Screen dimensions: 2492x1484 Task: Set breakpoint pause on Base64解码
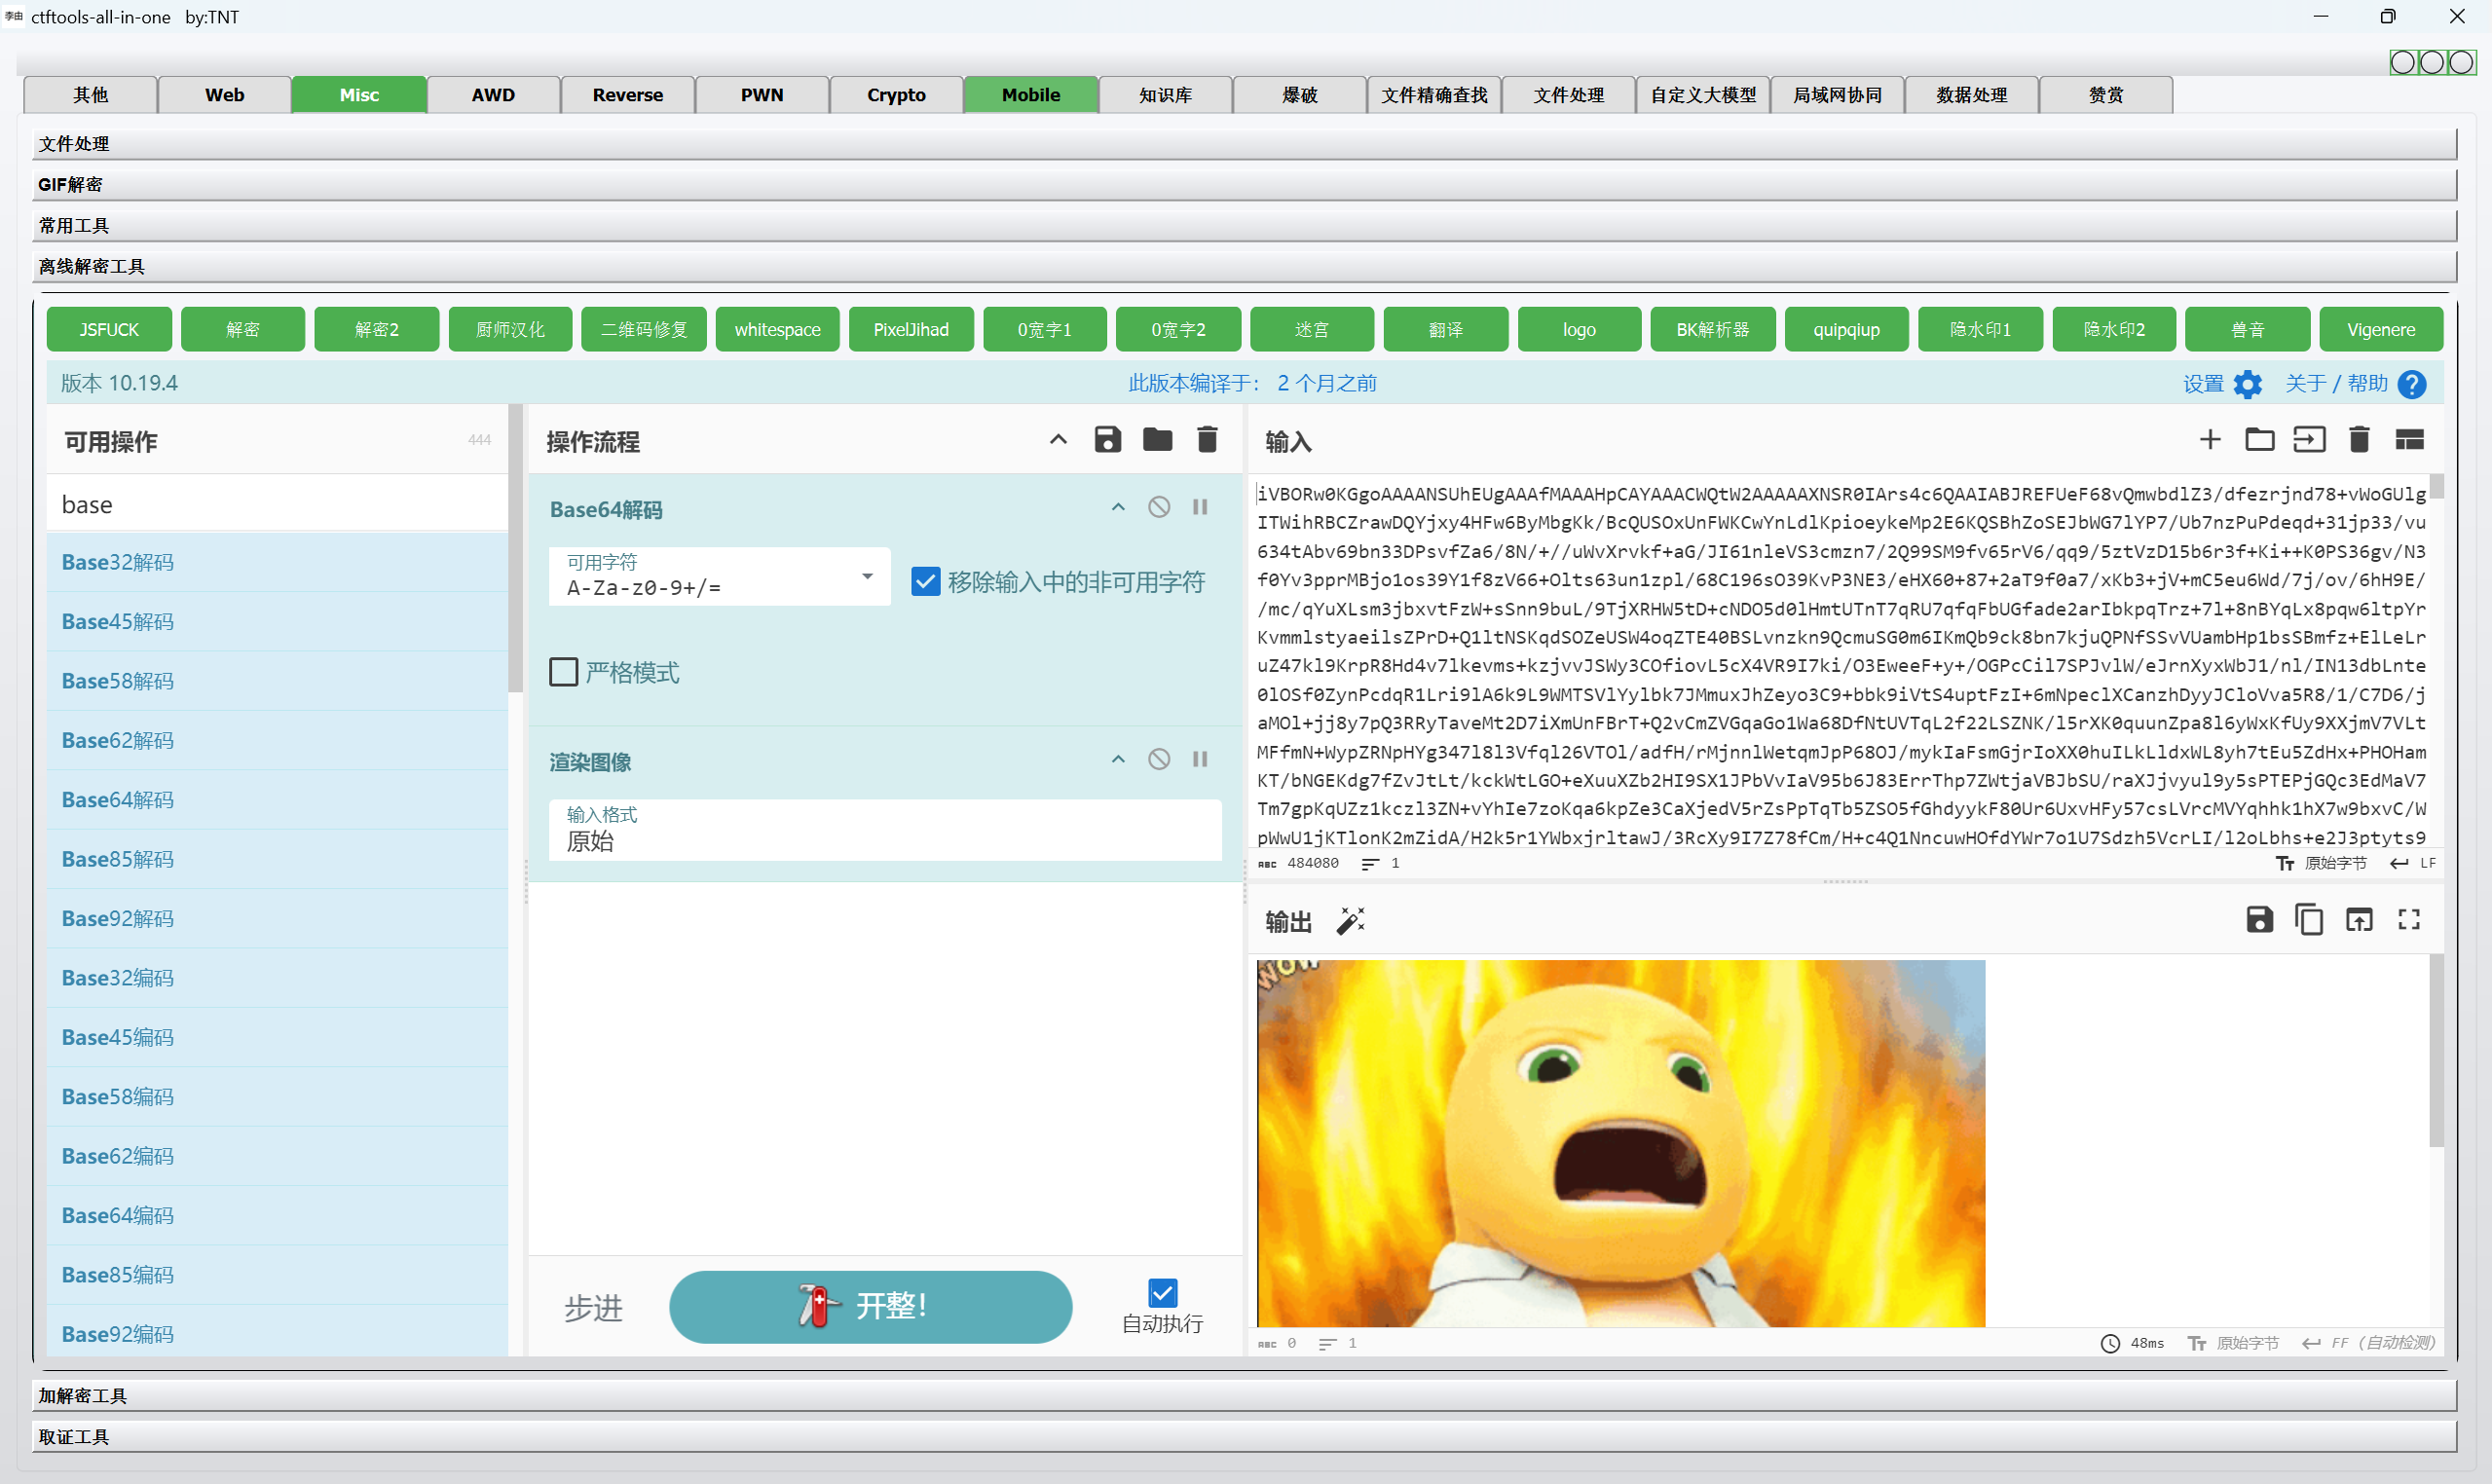click(x=1200, y=507)
